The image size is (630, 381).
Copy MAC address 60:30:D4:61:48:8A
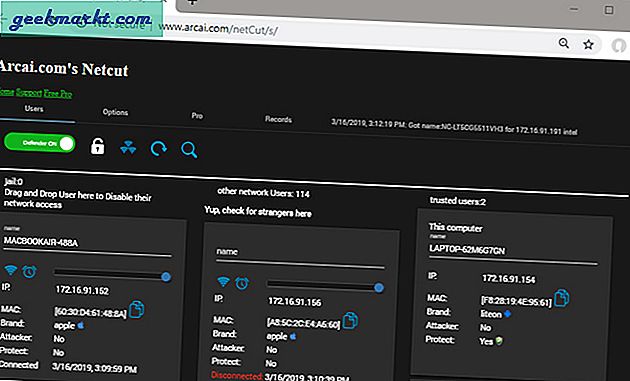tap(137, 309)
